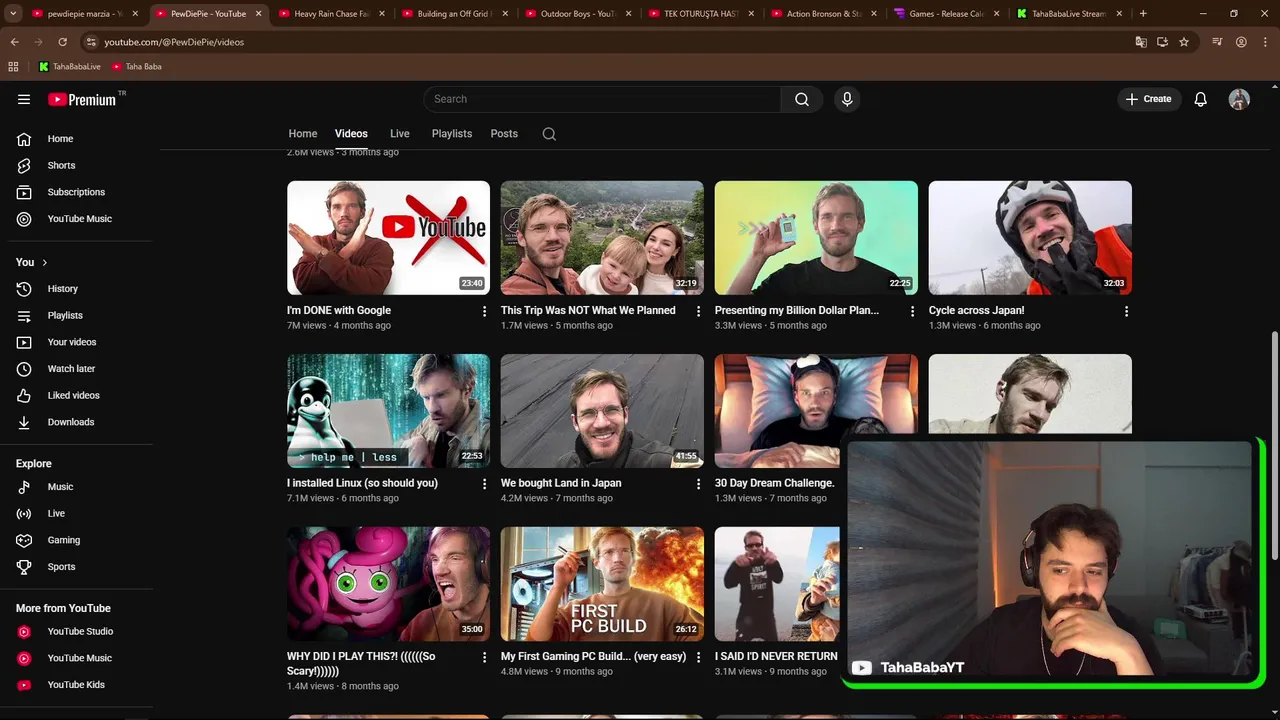Go back with browser back arrow
1280x720 pixels.
14,42
